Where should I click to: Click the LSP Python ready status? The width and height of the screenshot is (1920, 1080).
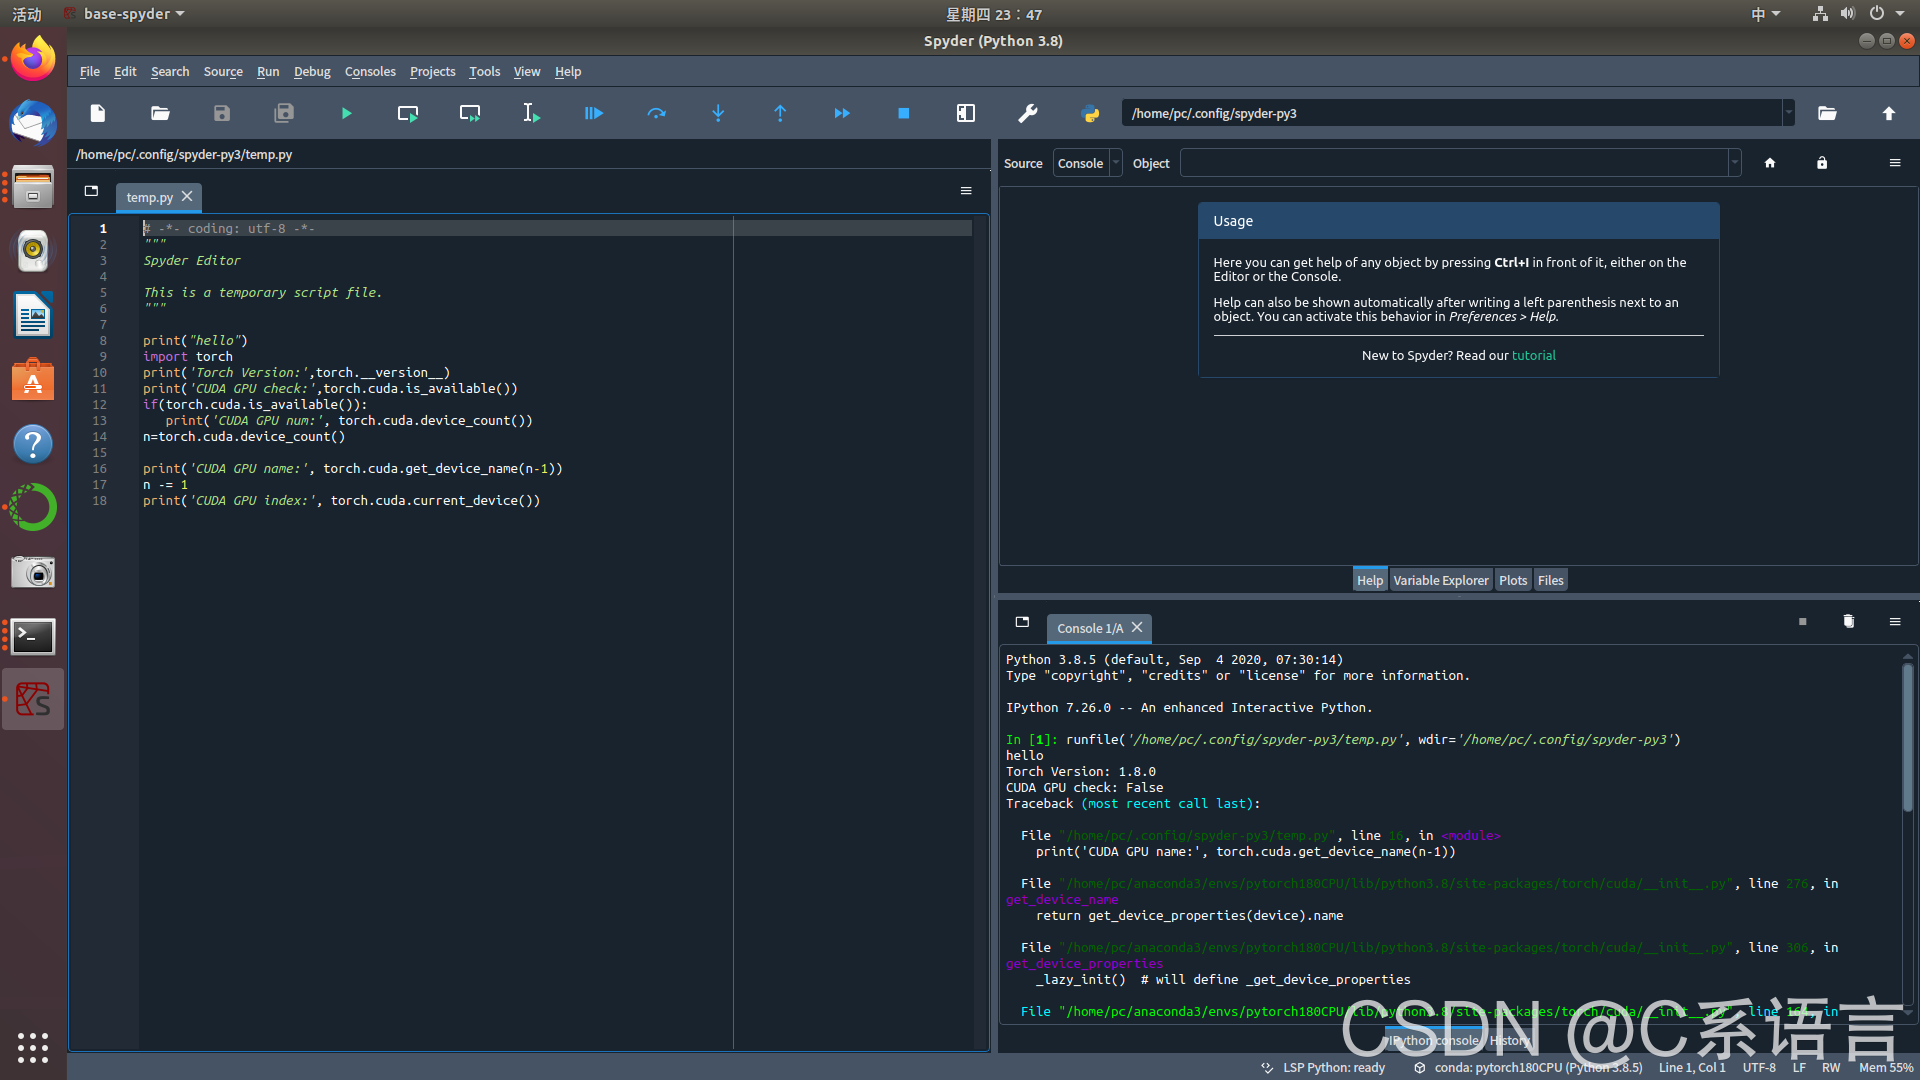click(x=1323, y=1068)
